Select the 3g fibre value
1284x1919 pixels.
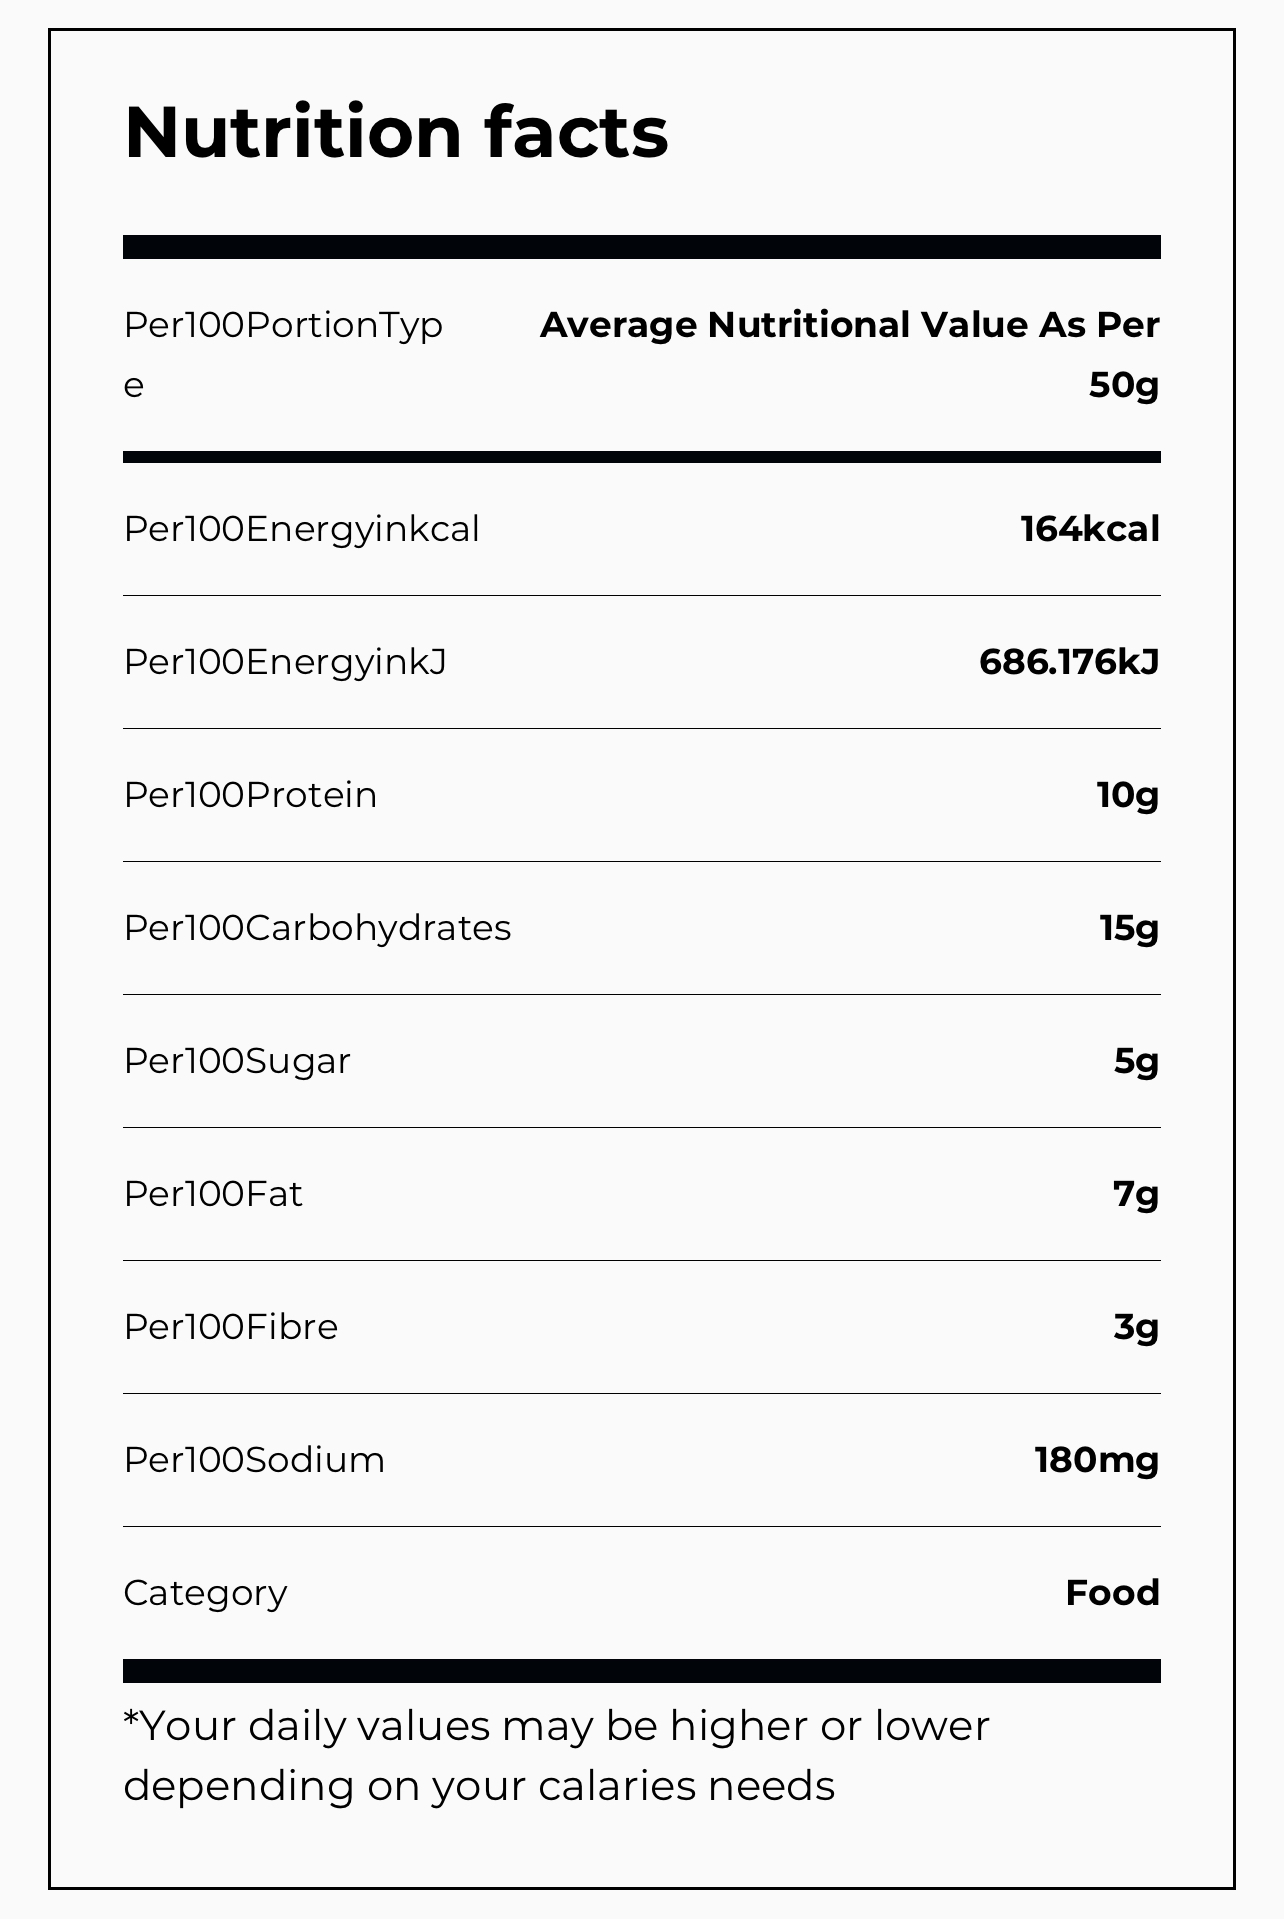click(x=1136, y=1327)
